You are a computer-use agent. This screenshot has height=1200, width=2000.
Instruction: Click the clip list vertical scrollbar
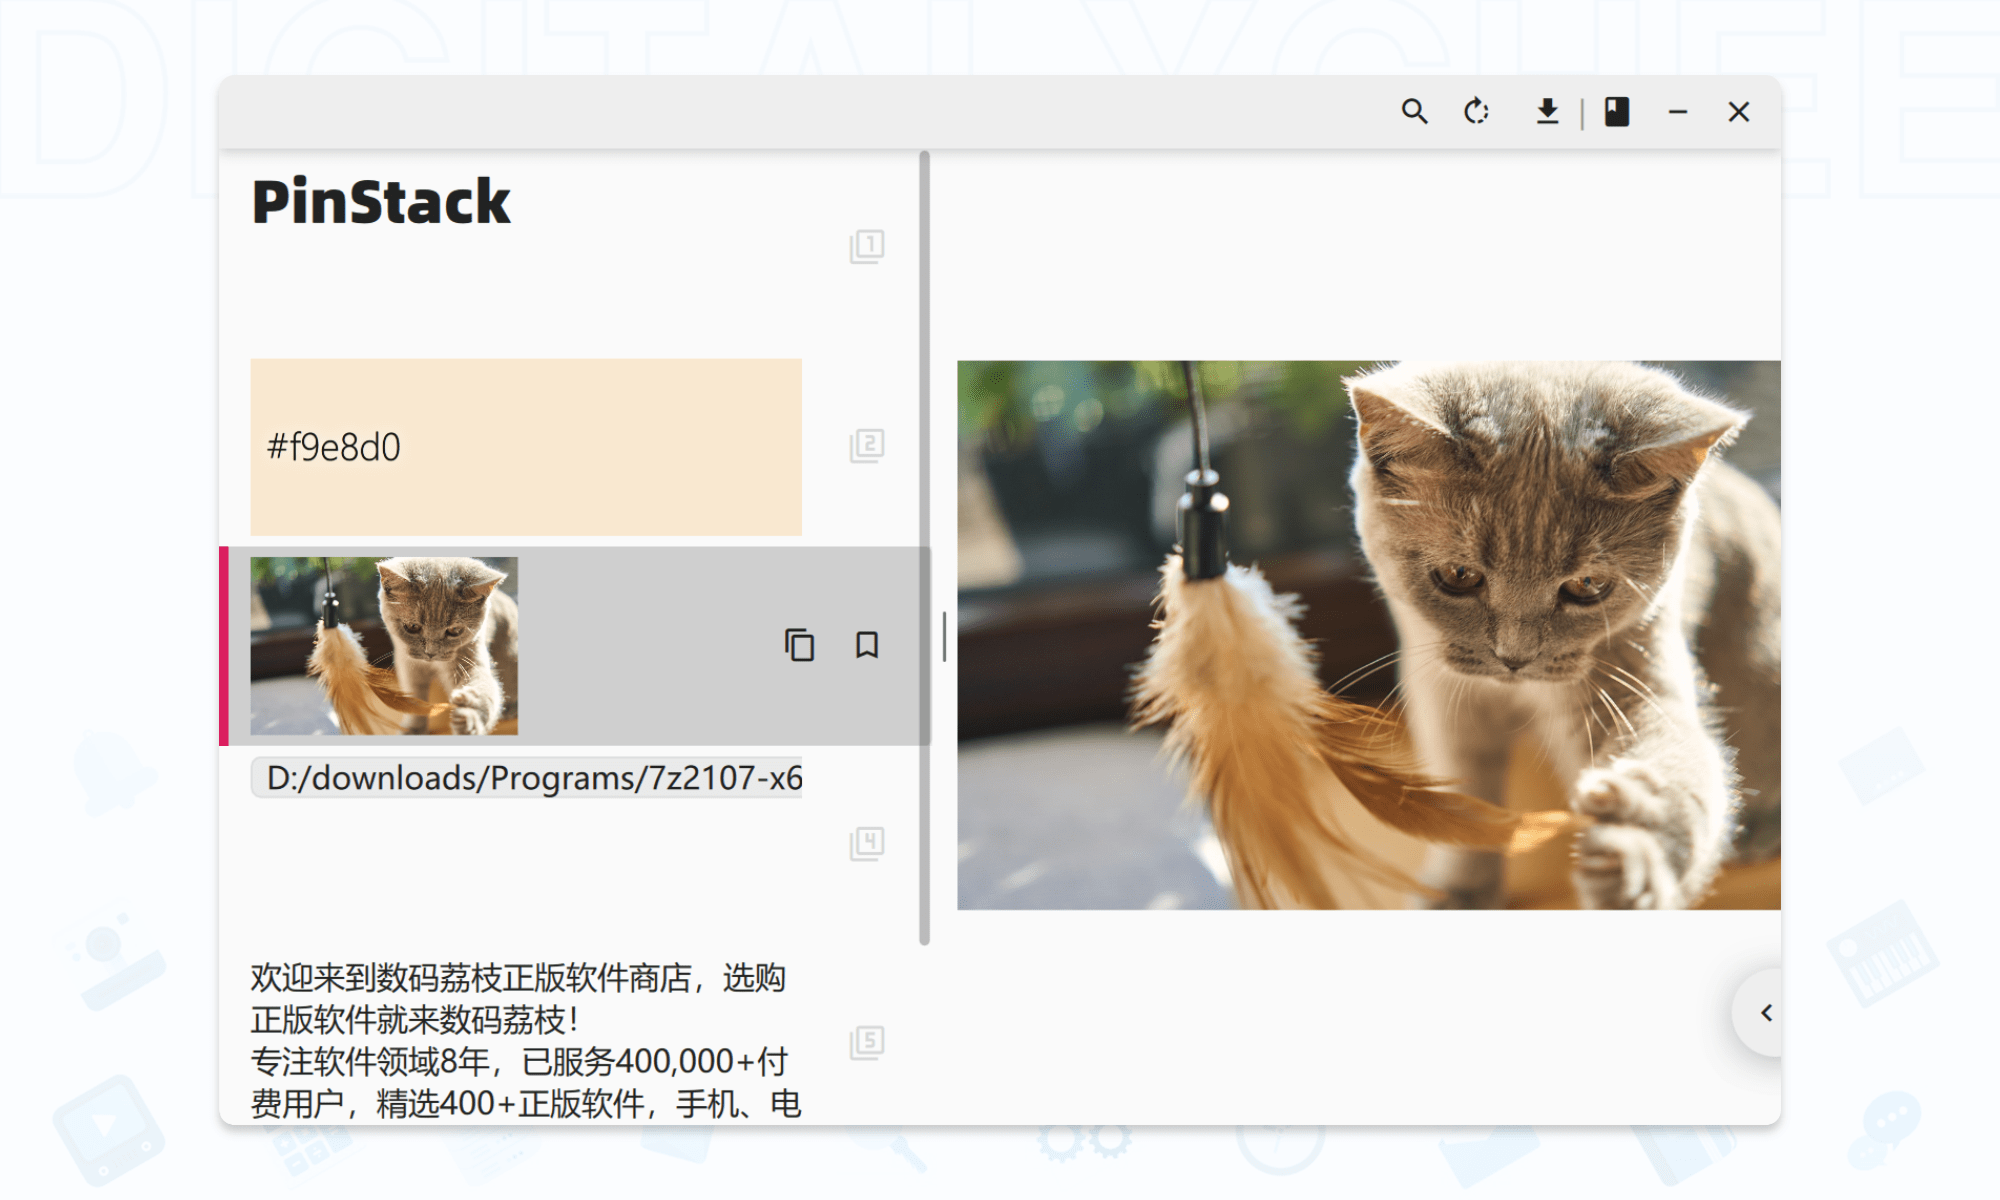[x=924, y=547]
